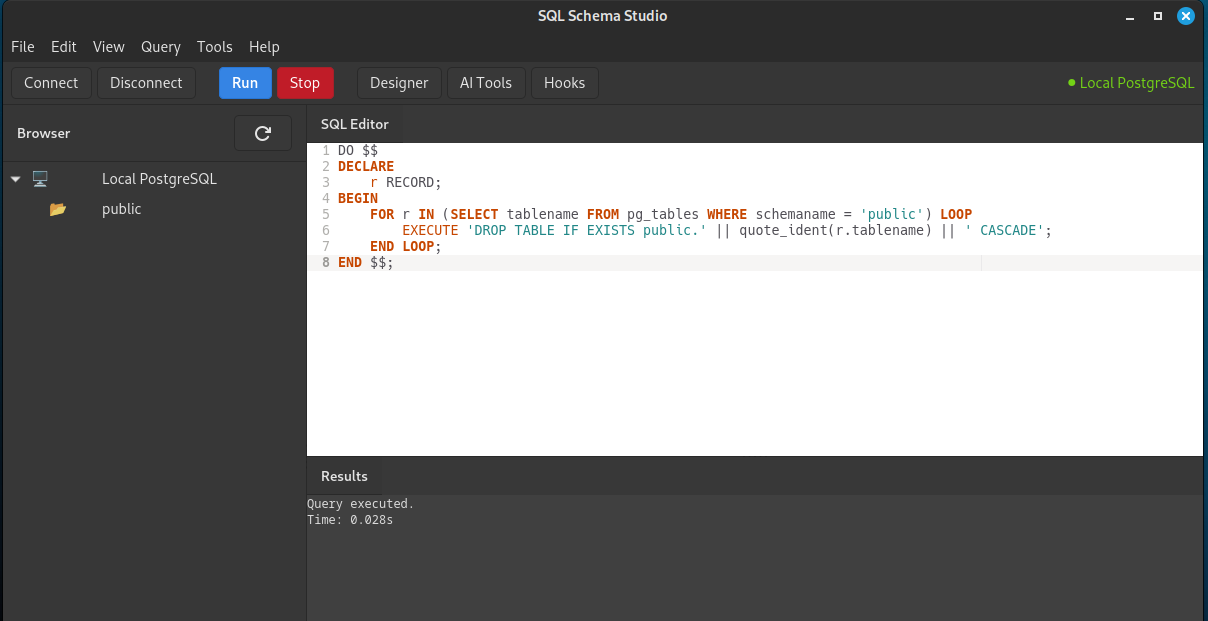Open the AI Tools panel
Image resolution: width=1208 pixels, height=621 pixels.
click(x=486, y=83)
